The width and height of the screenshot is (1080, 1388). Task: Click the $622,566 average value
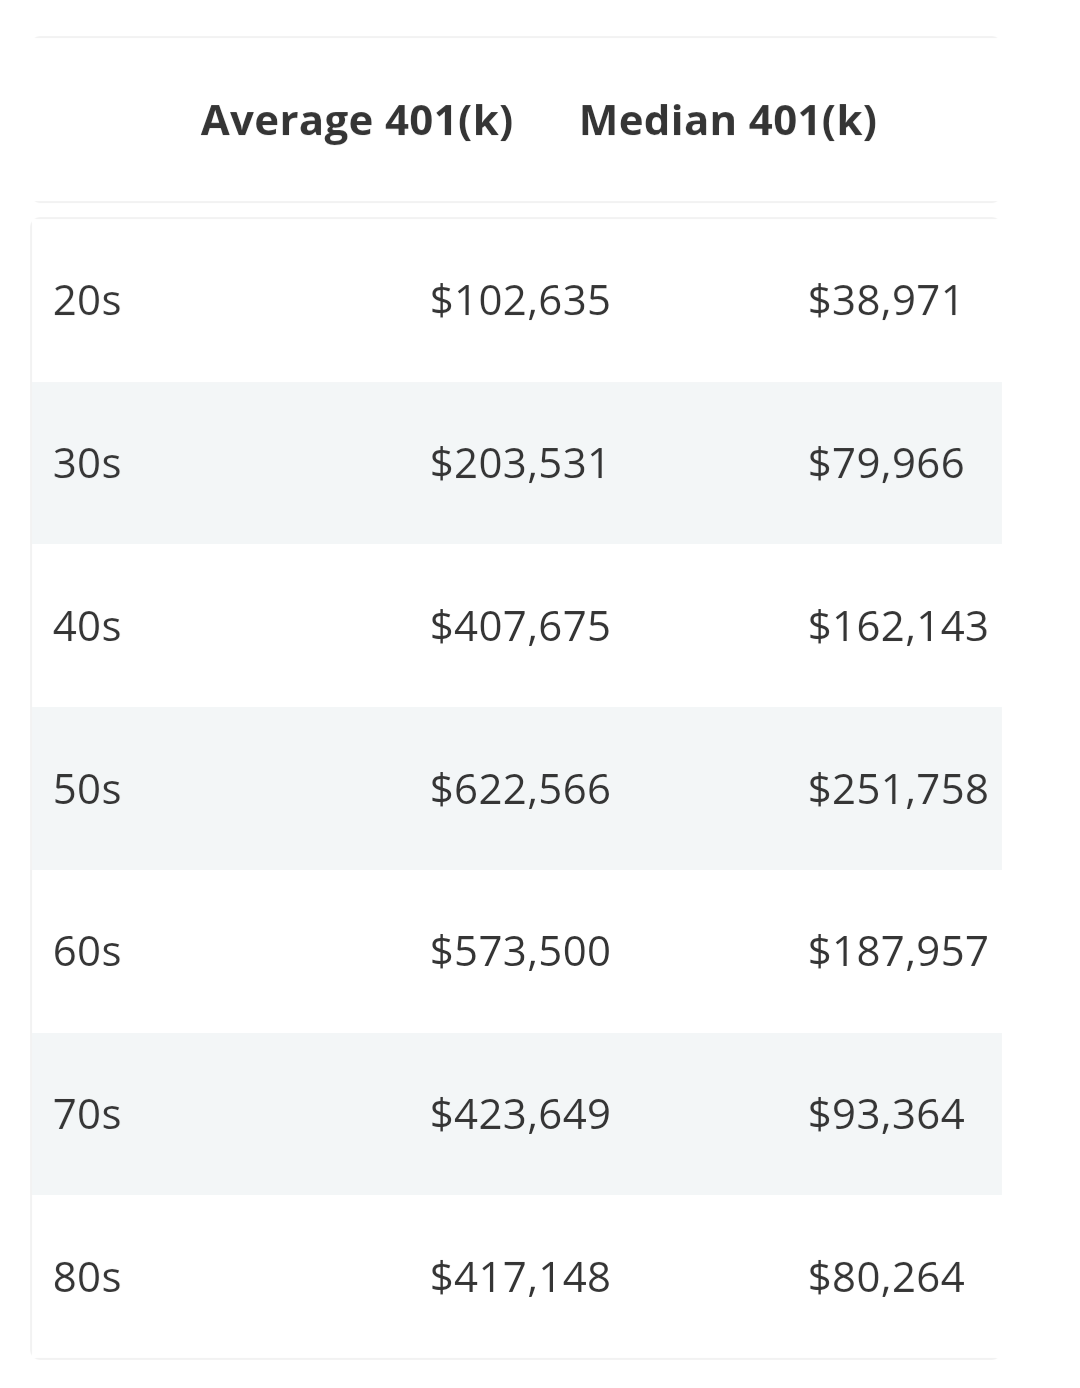520,790
